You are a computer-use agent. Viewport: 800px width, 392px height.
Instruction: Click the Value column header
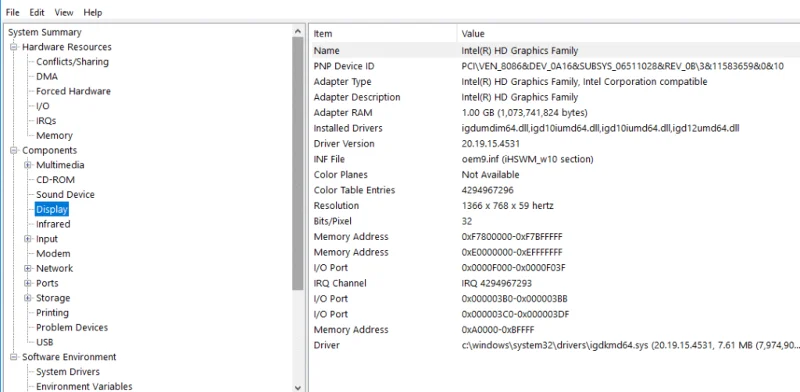pos(629,34)
